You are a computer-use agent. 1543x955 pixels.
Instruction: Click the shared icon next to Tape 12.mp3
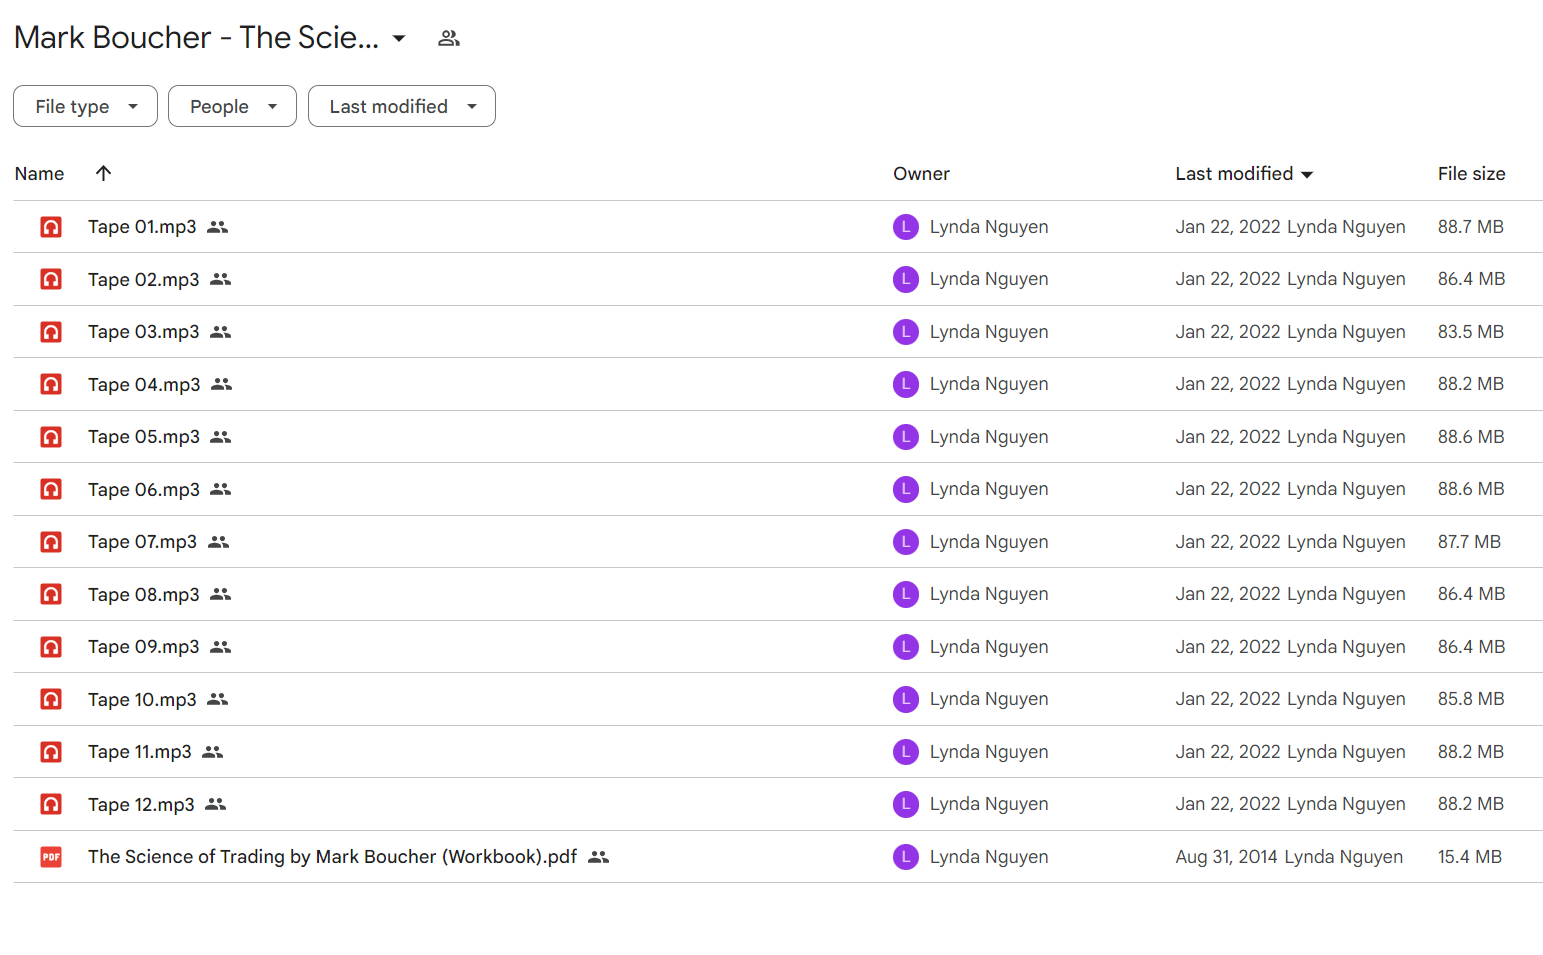(216, 804)
